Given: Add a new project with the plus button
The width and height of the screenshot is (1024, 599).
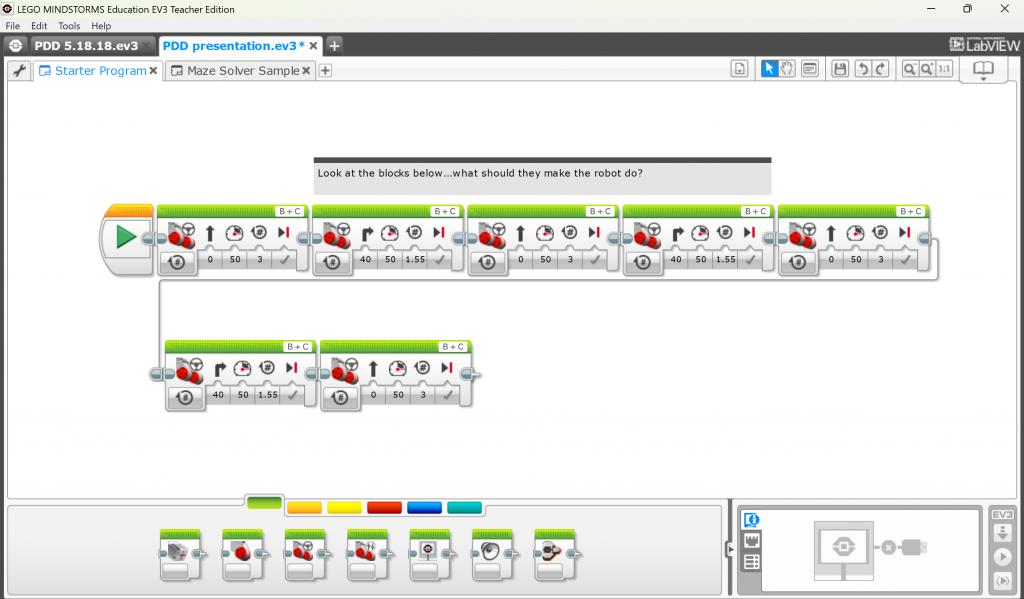Looking at the screenshot, I should 334,46.
